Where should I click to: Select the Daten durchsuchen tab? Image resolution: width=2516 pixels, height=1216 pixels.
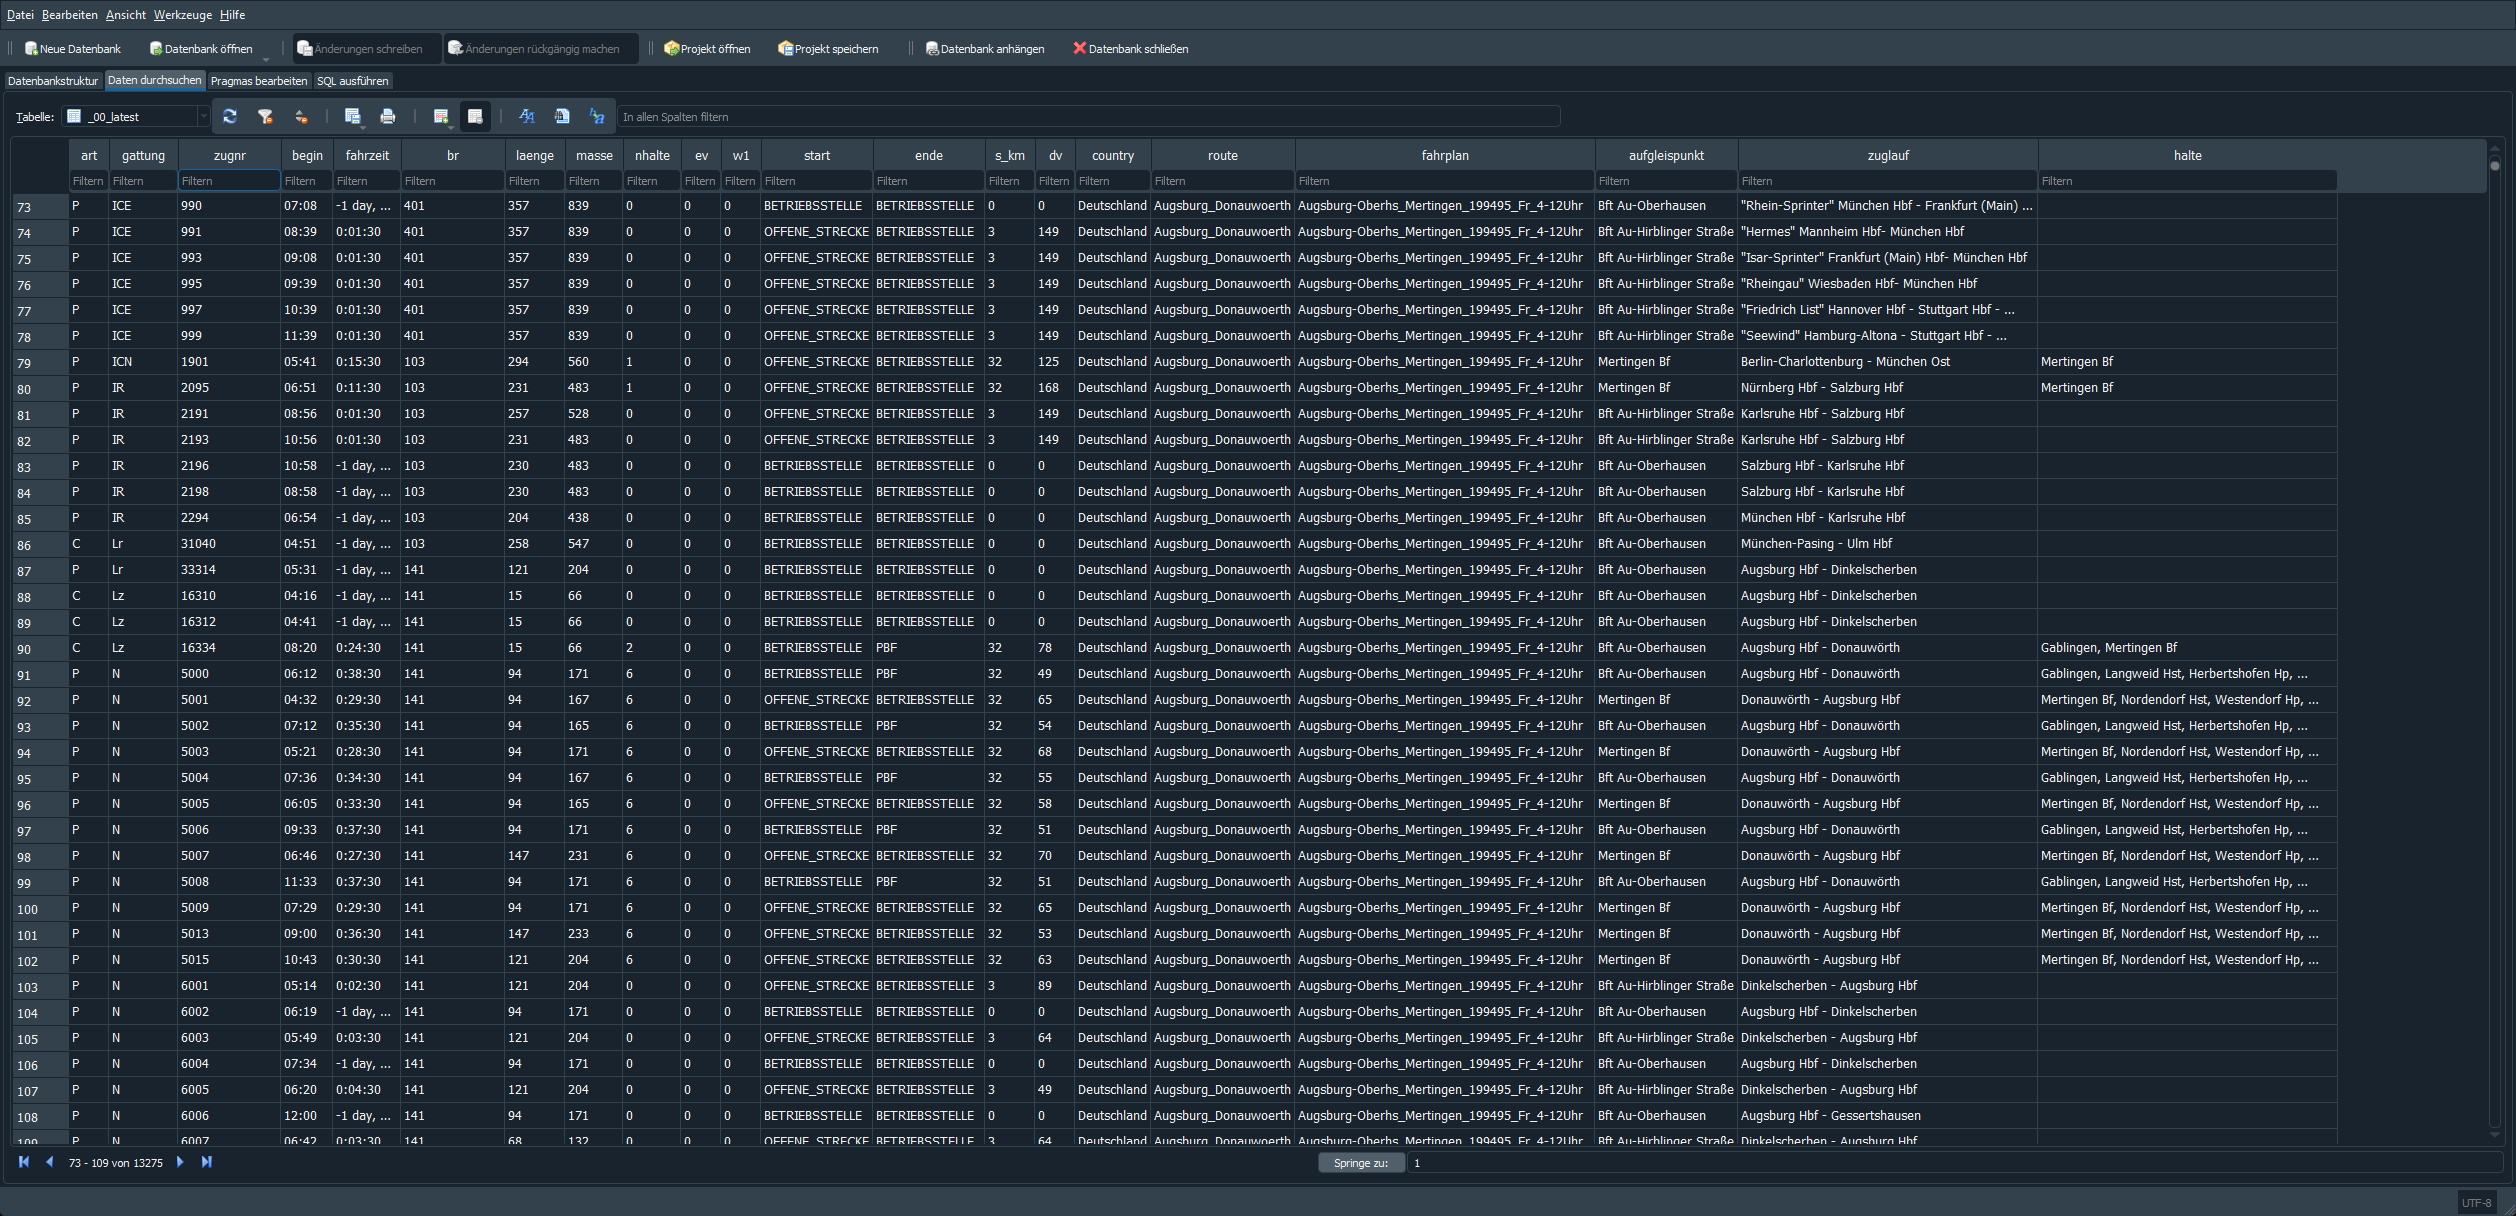(x=155, y=80)
